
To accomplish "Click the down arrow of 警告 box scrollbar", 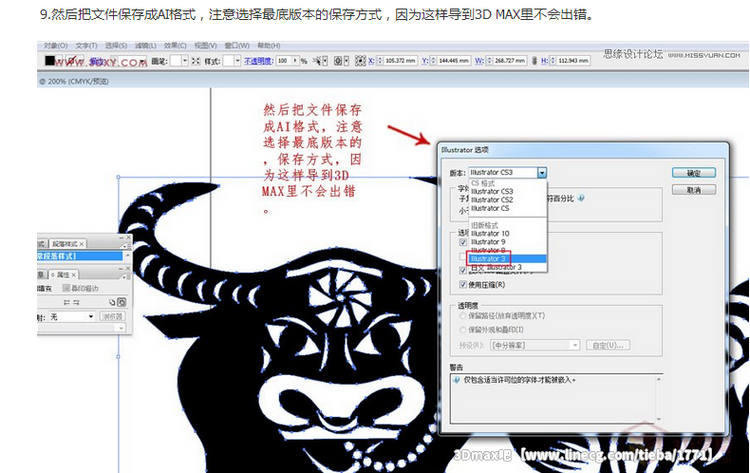I will click(659, 419).
